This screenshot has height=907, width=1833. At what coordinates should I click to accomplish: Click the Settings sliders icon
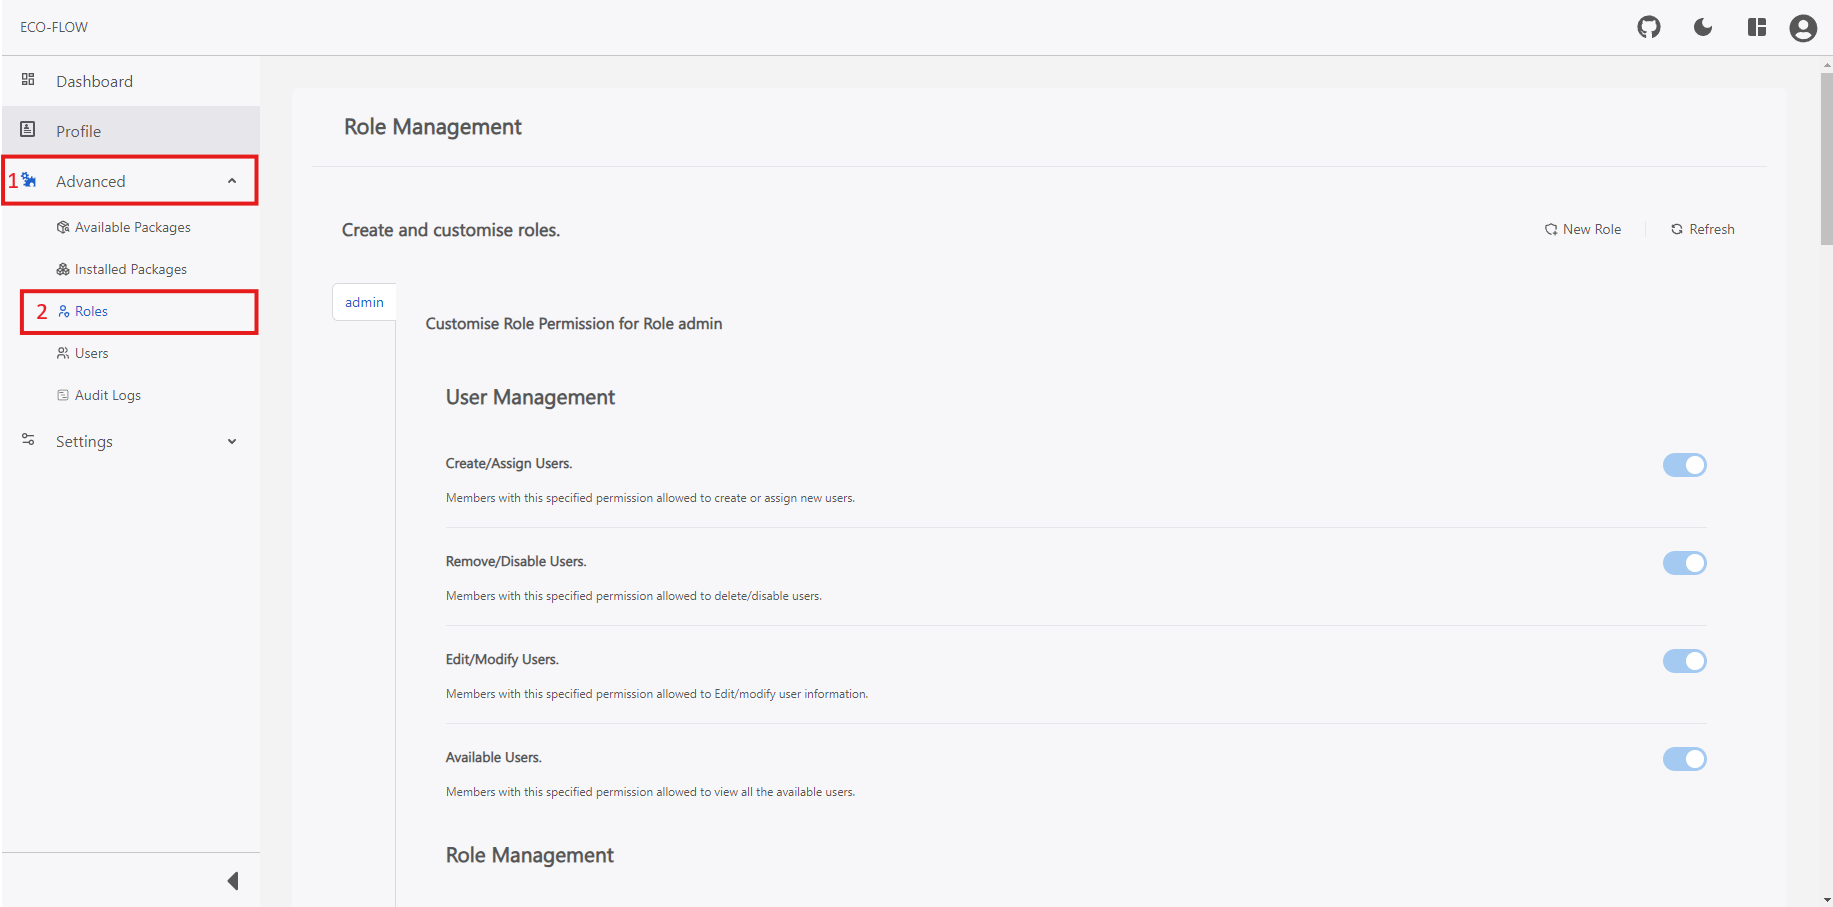pyautogui.click(x=28, y=439)
